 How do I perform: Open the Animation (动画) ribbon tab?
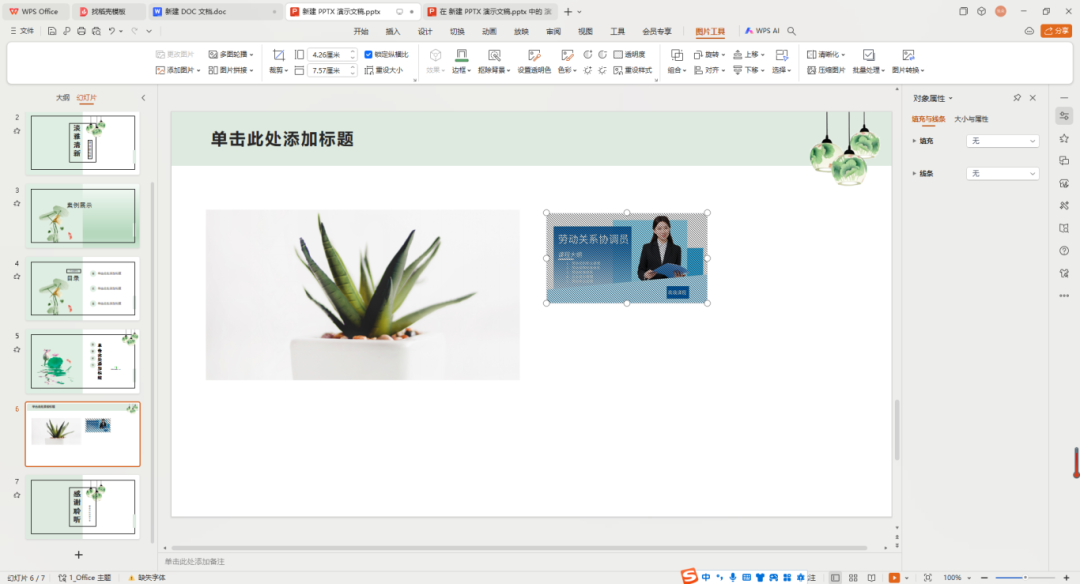tap(489, 31)
